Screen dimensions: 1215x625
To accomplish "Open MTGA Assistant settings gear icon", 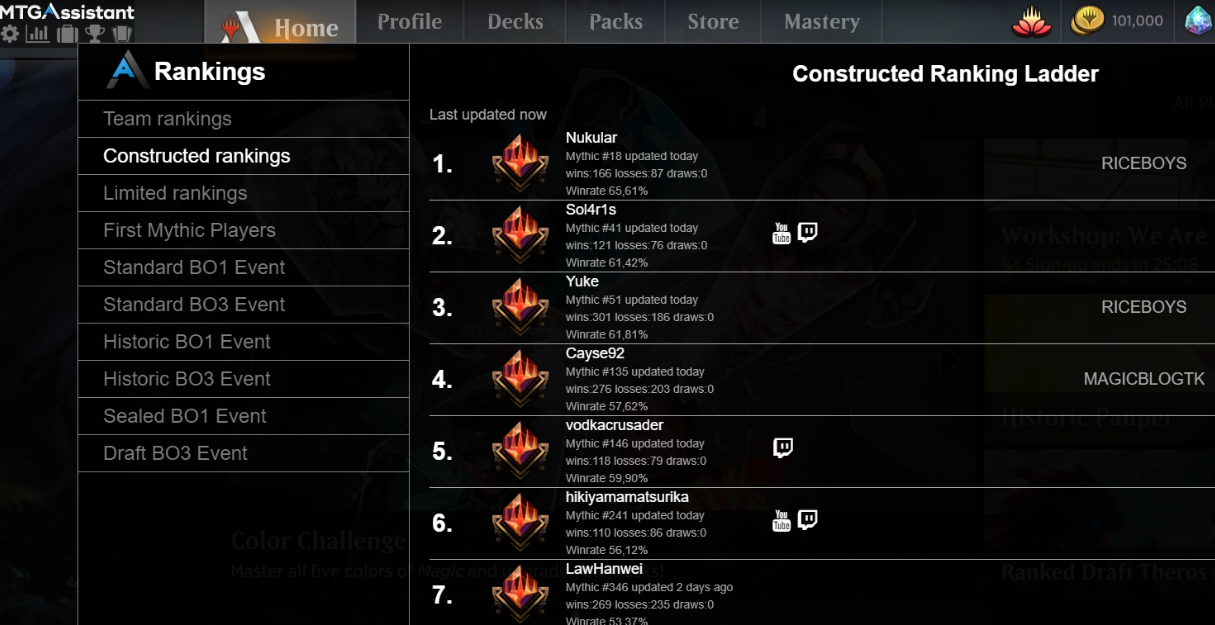I will (x=10, y=34).
